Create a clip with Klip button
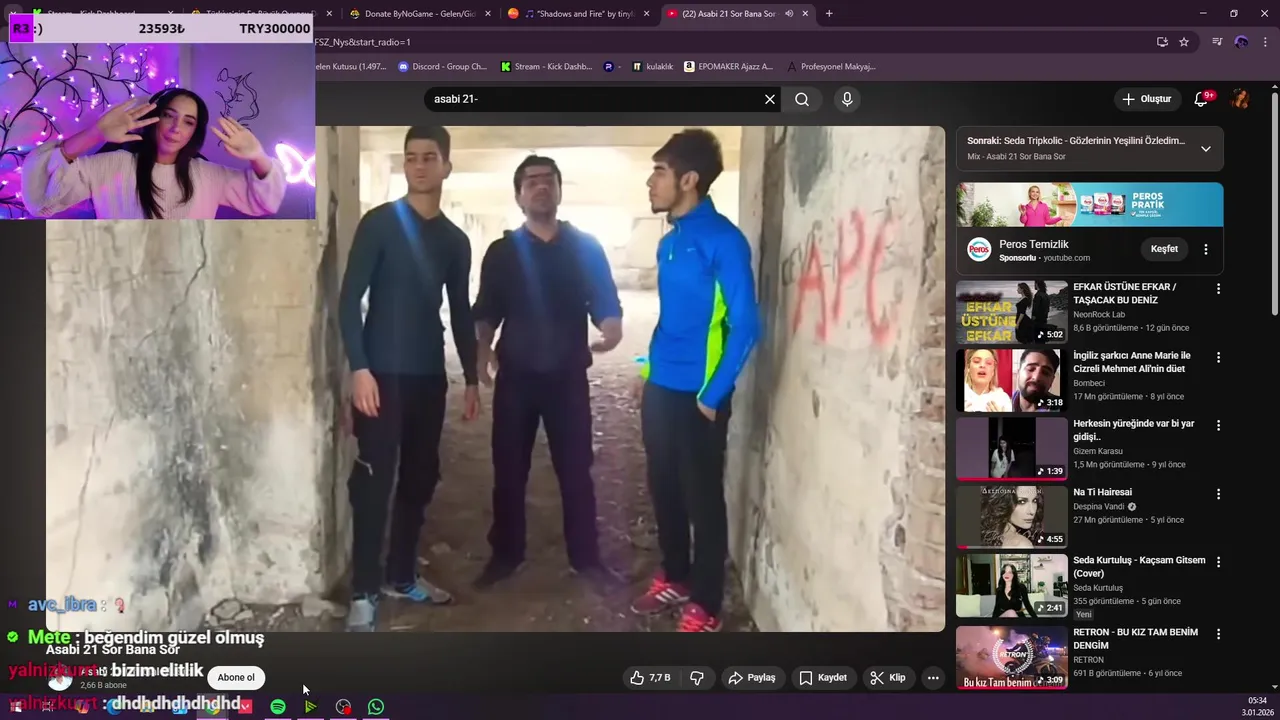The width and height of the screenshot is (1280, 720). coord(888,677)
